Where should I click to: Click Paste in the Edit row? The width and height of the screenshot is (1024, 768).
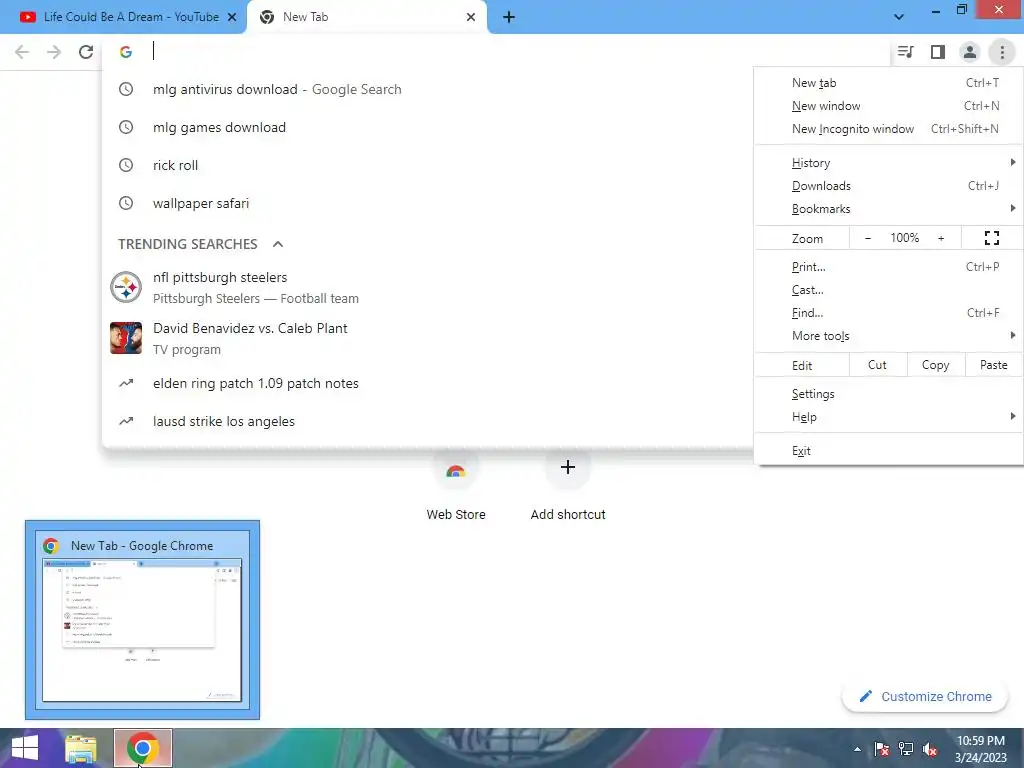[x=993, y=365]
